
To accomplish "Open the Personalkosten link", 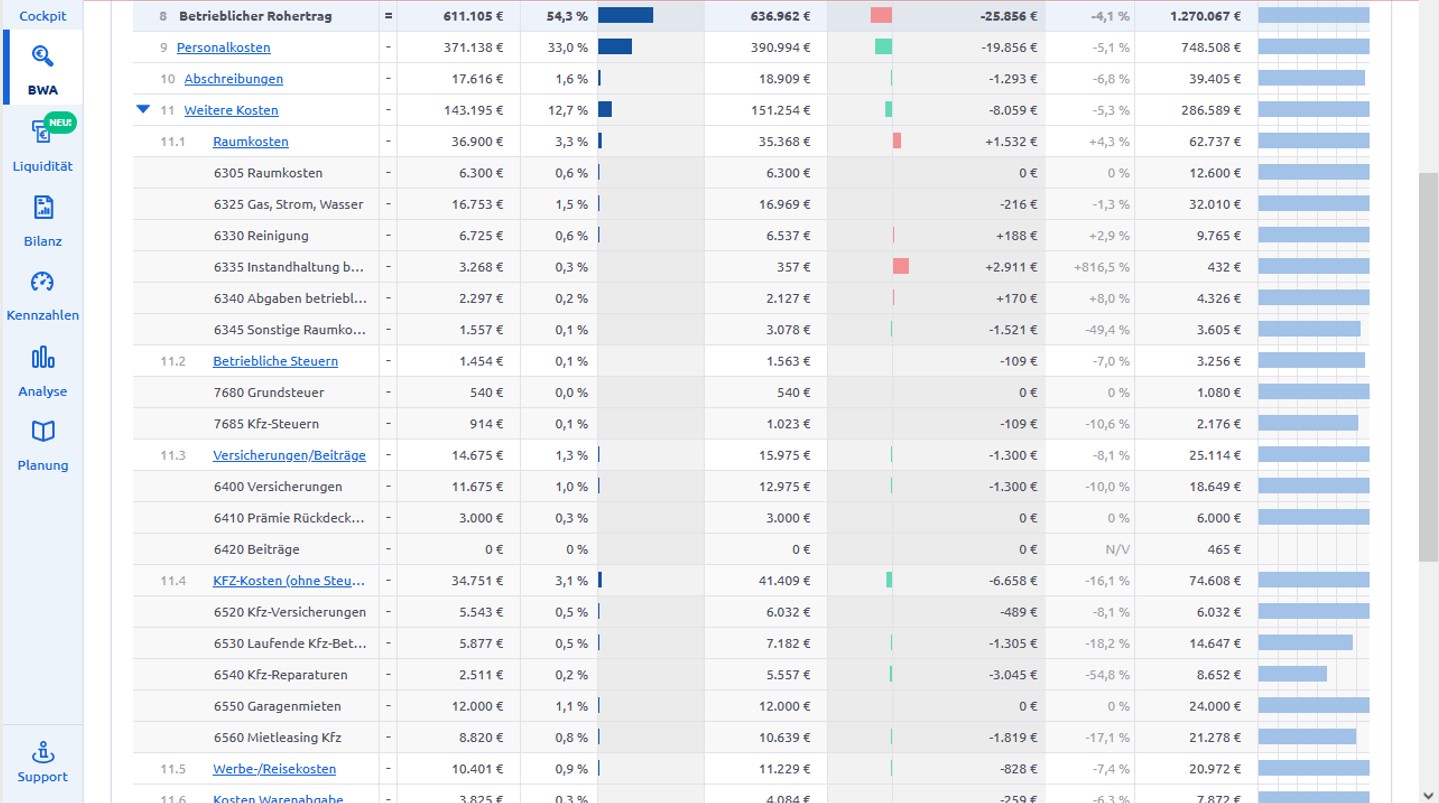I will 223,47.
